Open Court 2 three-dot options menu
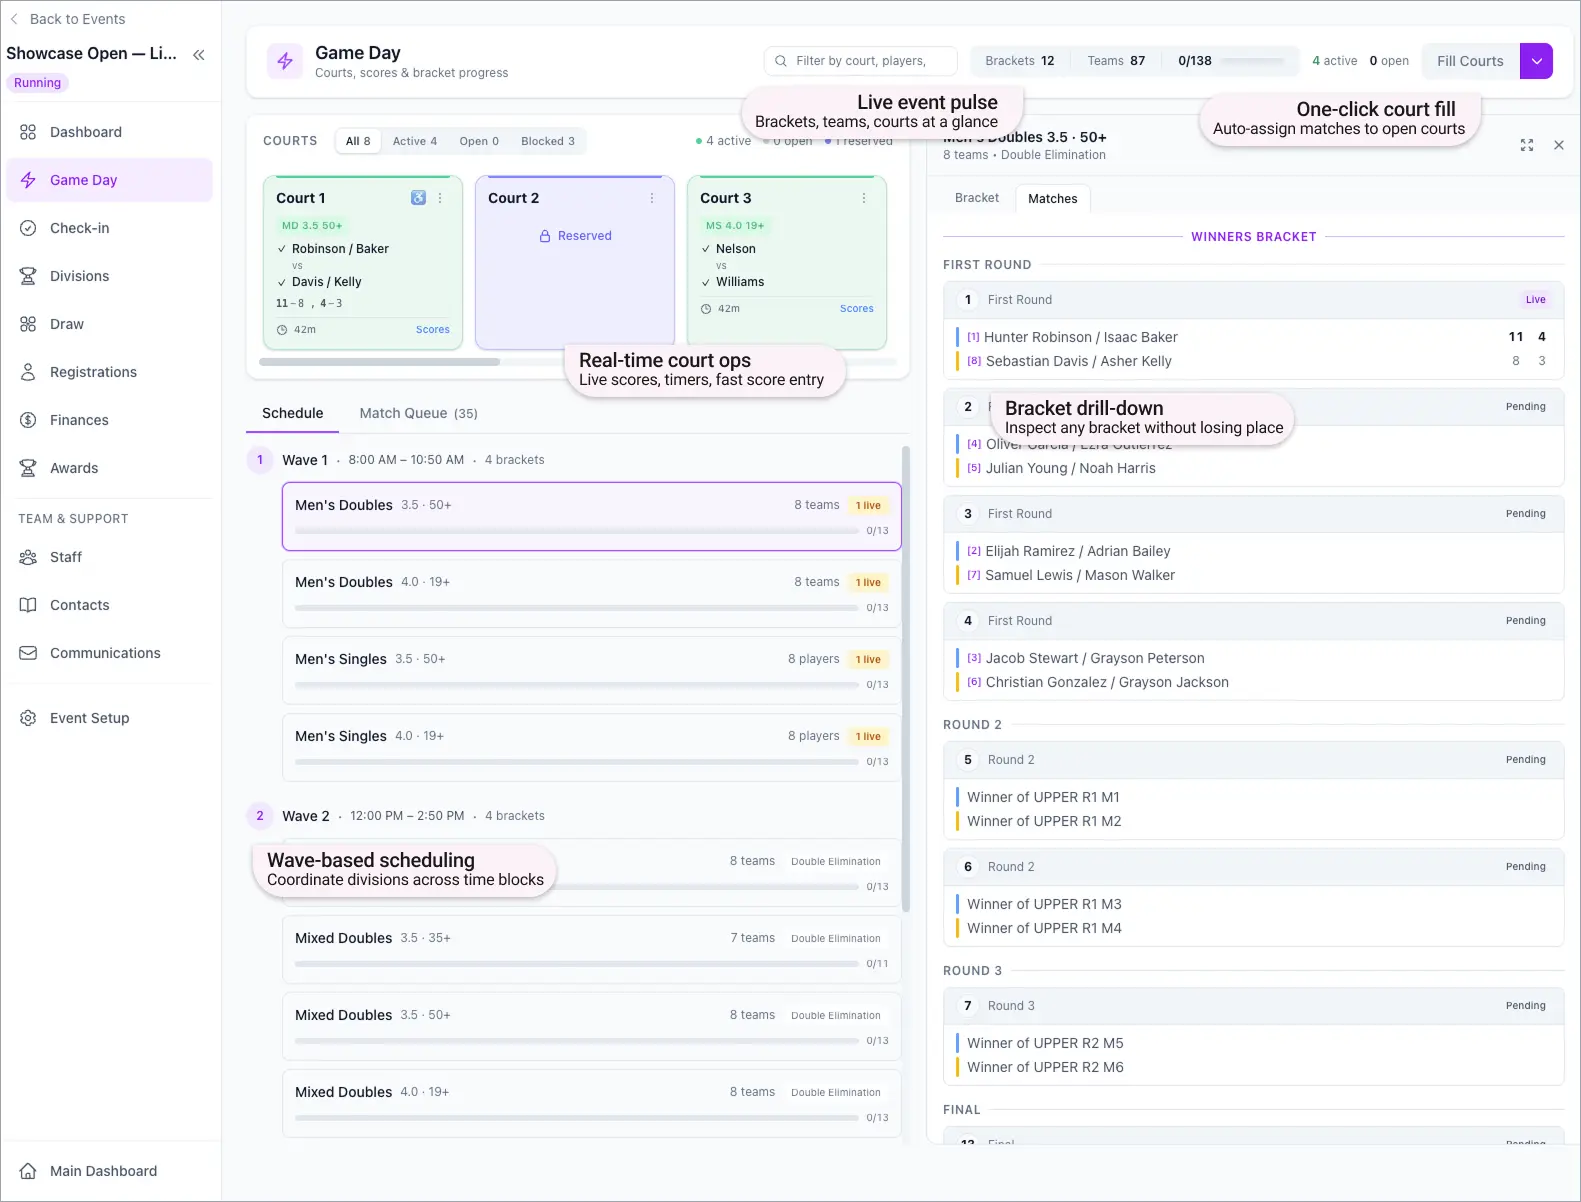The height and width of the screenshot is (1202, 1581). [652, 198]
